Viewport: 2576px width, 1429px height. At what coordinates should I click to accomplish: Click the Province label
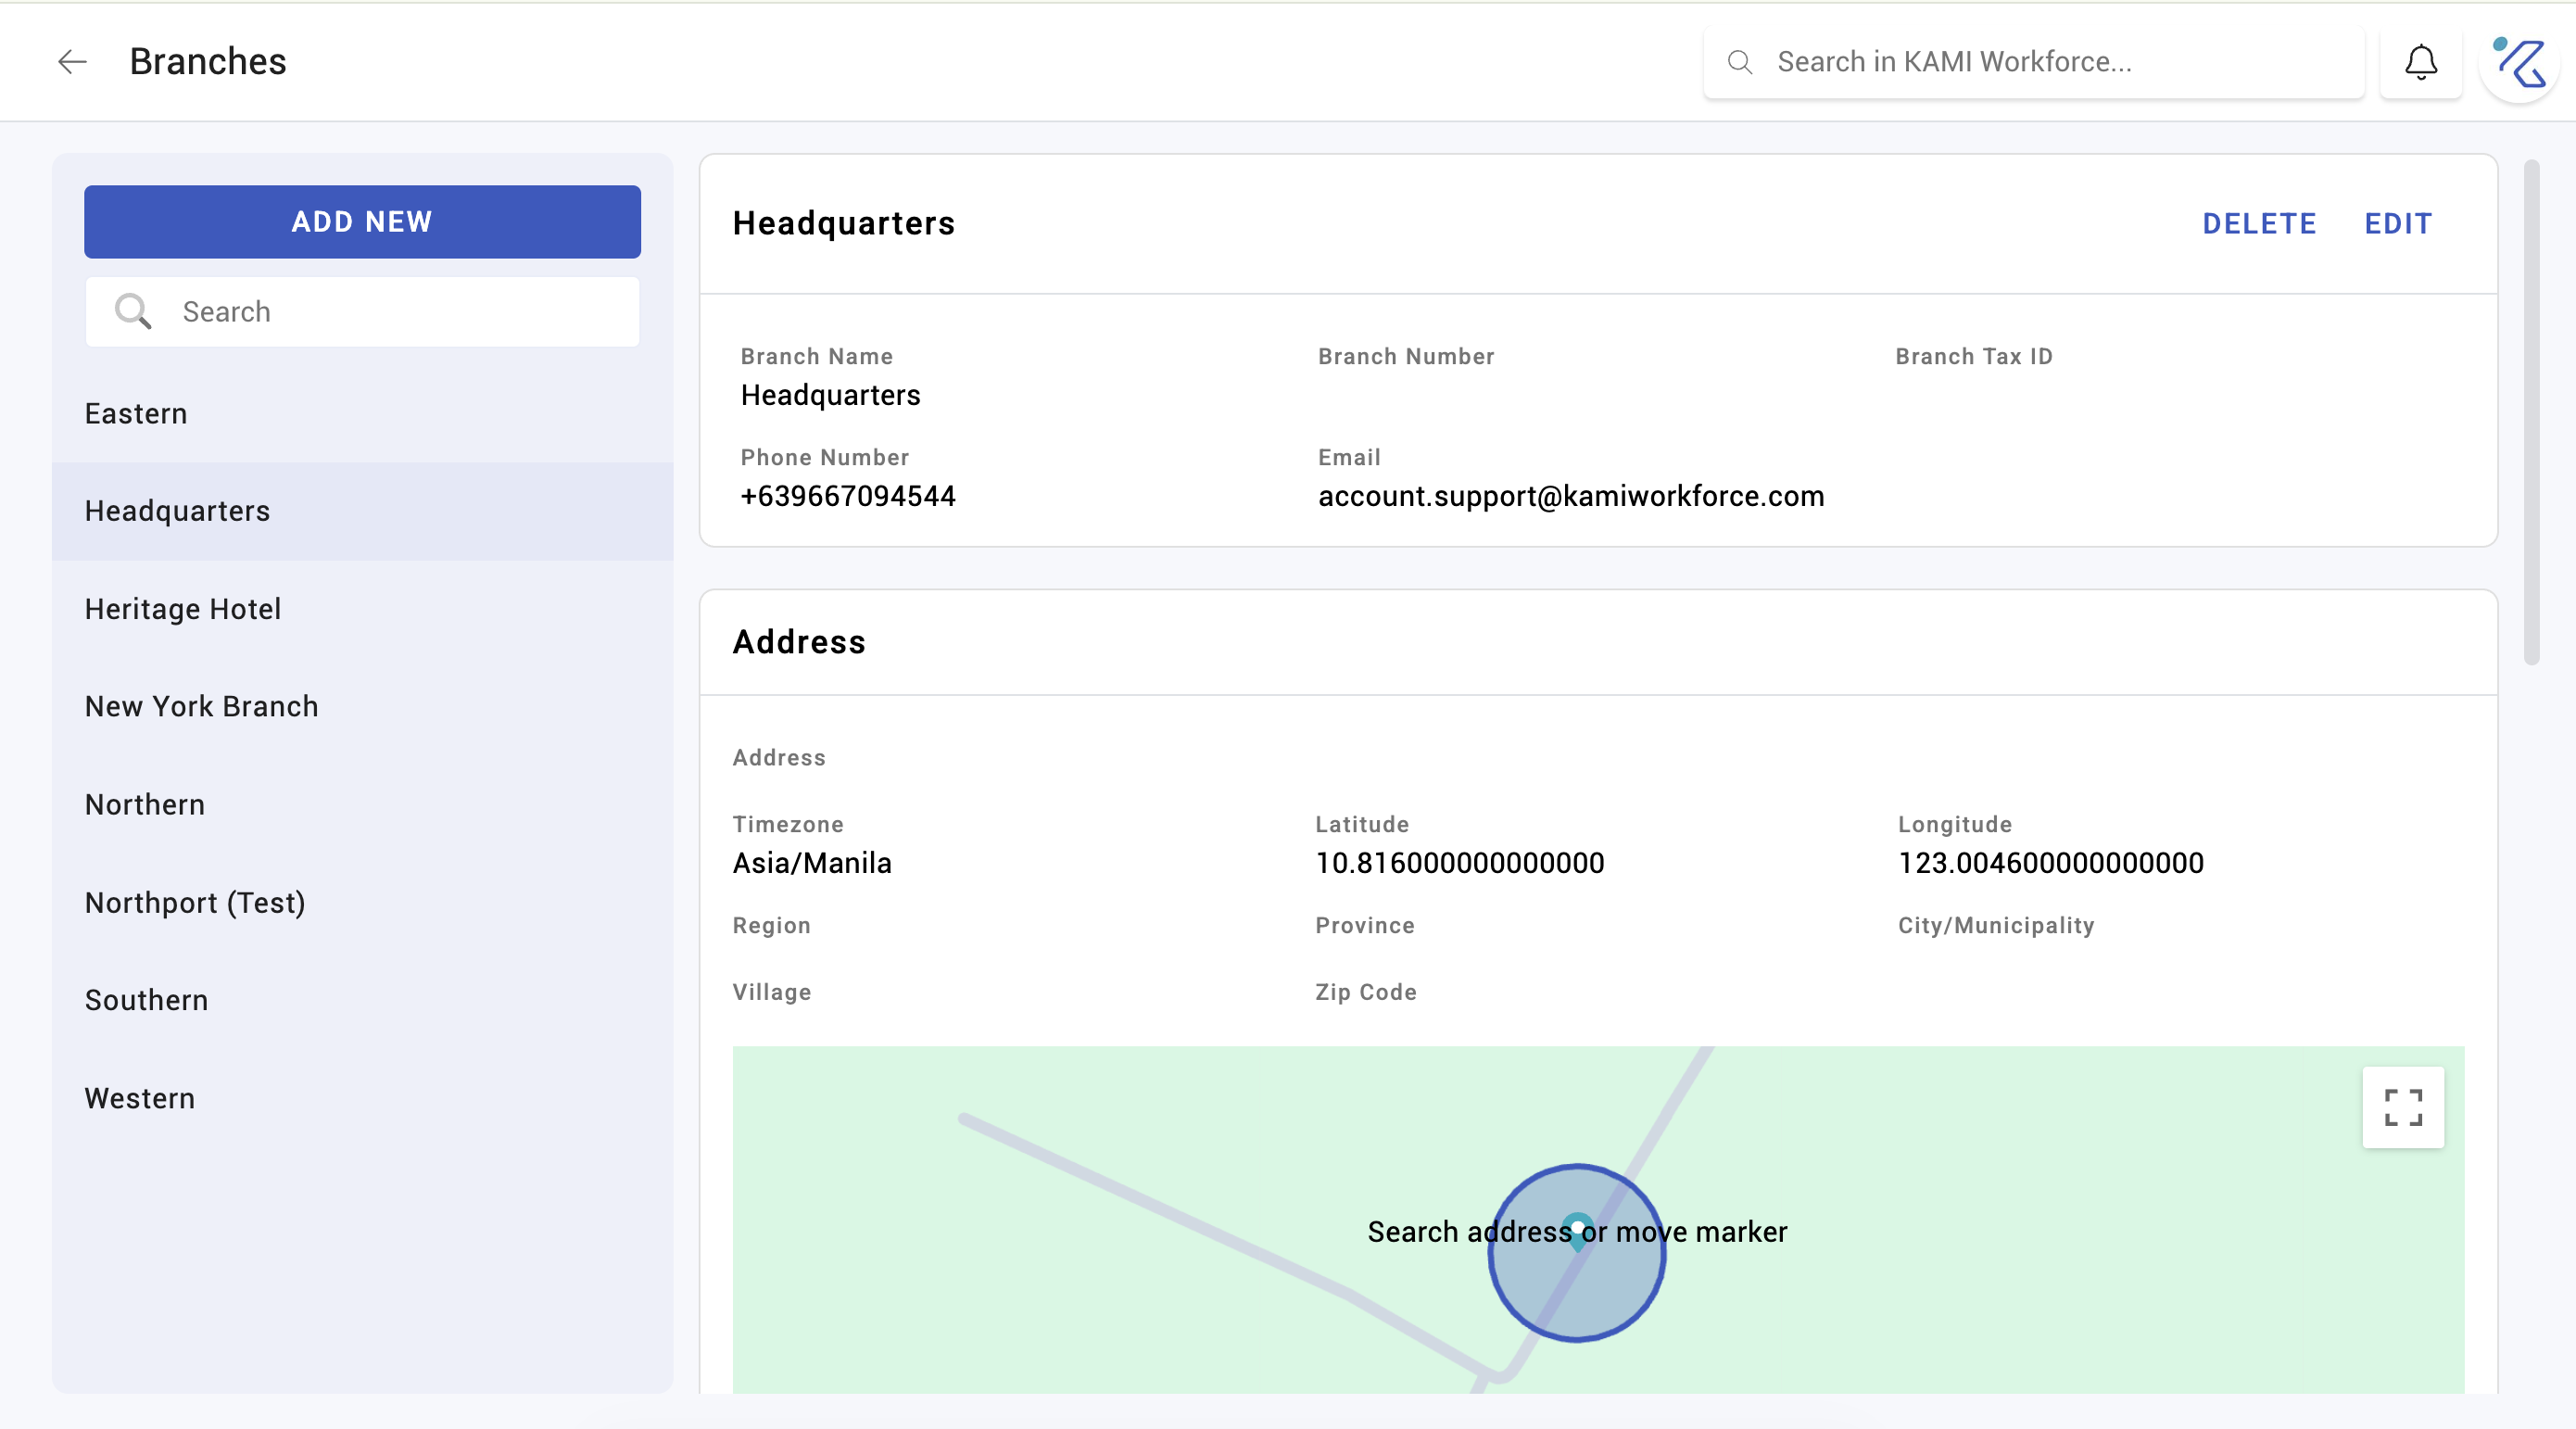click(1364, 925)
